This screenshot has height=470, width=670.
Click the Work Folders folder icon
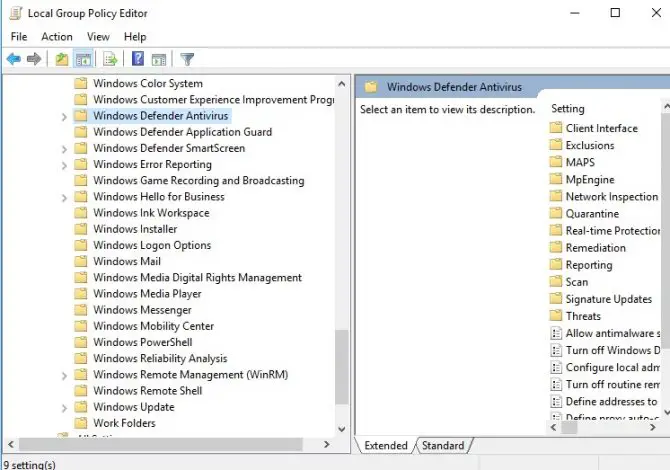pos(81,423)
